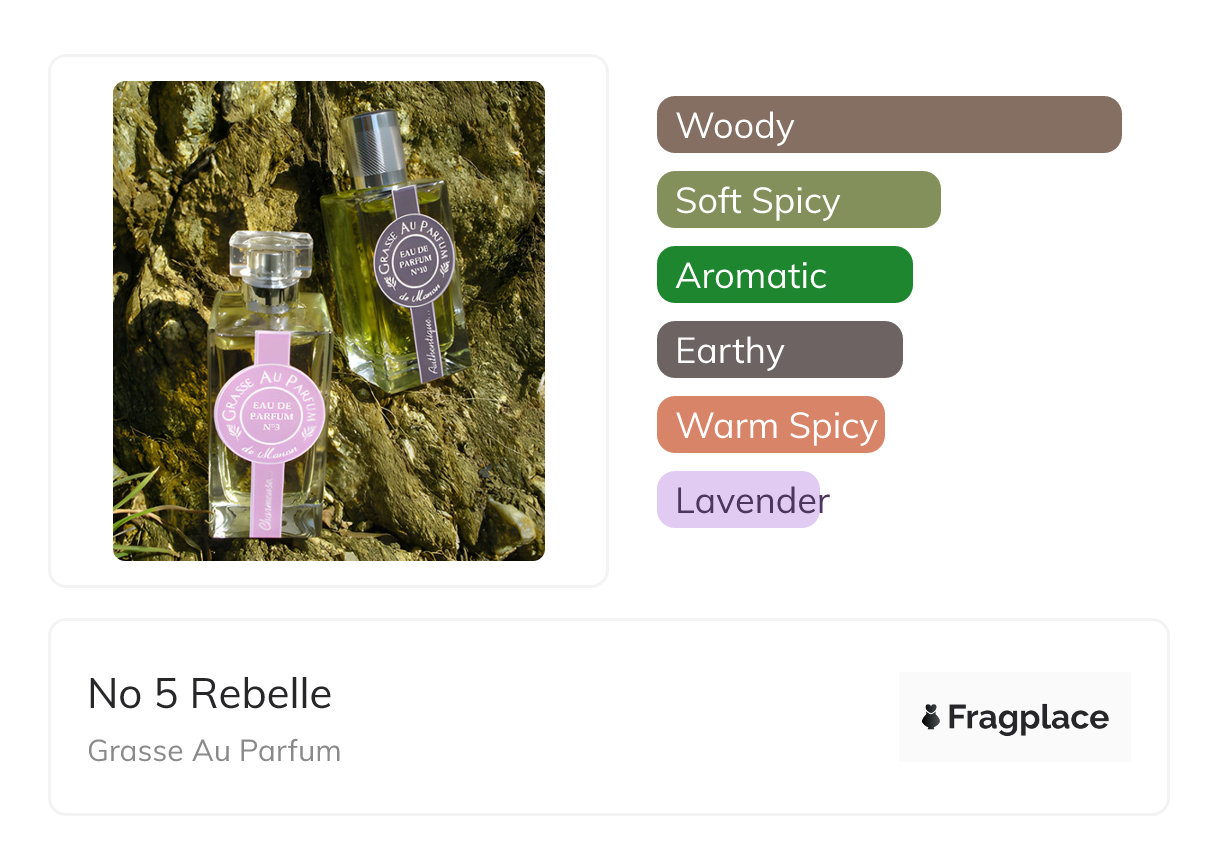The width and height of the screenshot is (1218, 864).
Task: Click the purple round Eau de Parfum N°10 label
Action: (414, 258)
